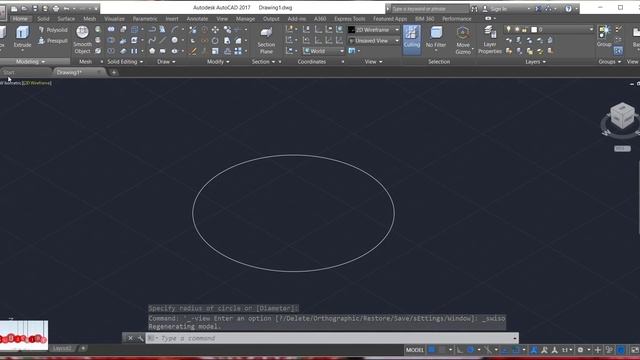
Task: Click the Polysolid tool
Action: [x=53, y=30]
